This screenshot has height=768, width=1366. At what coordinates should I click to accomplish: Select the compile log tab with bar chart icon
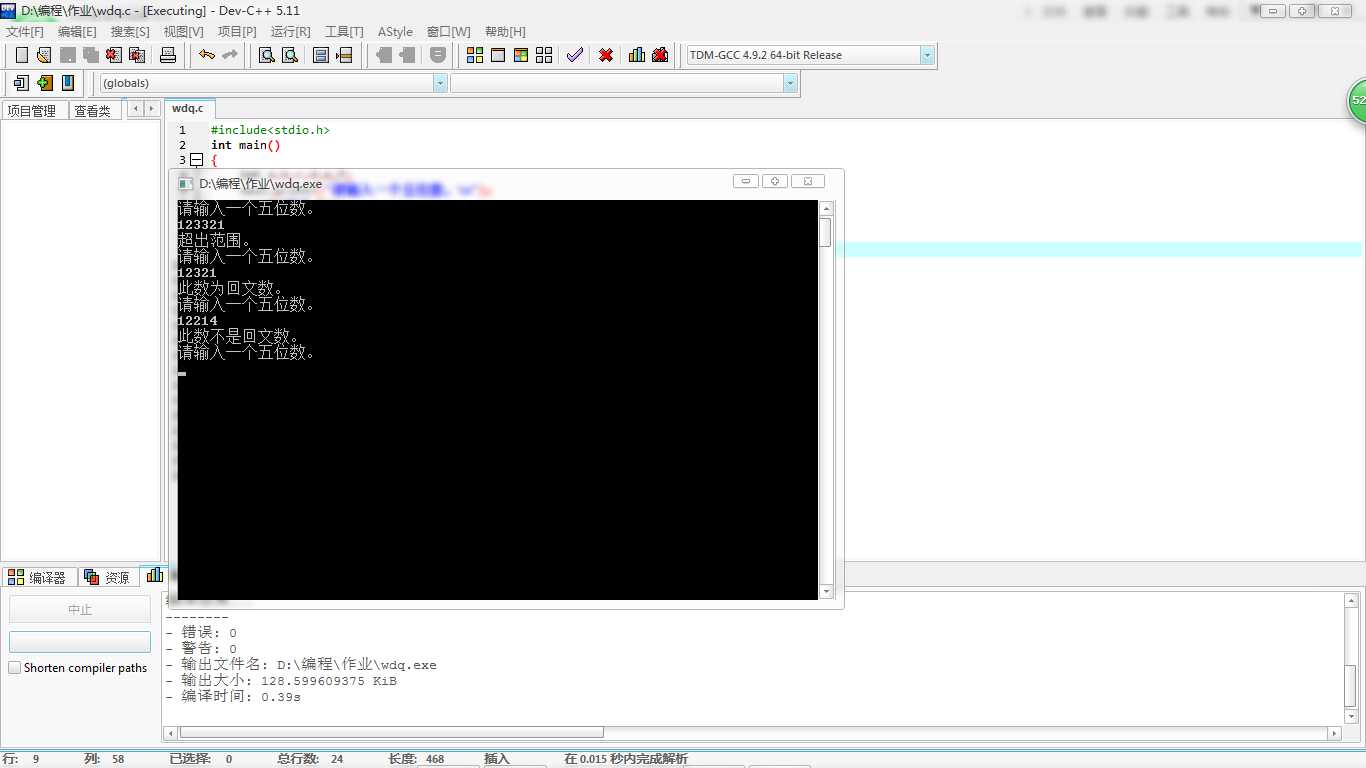154,575
